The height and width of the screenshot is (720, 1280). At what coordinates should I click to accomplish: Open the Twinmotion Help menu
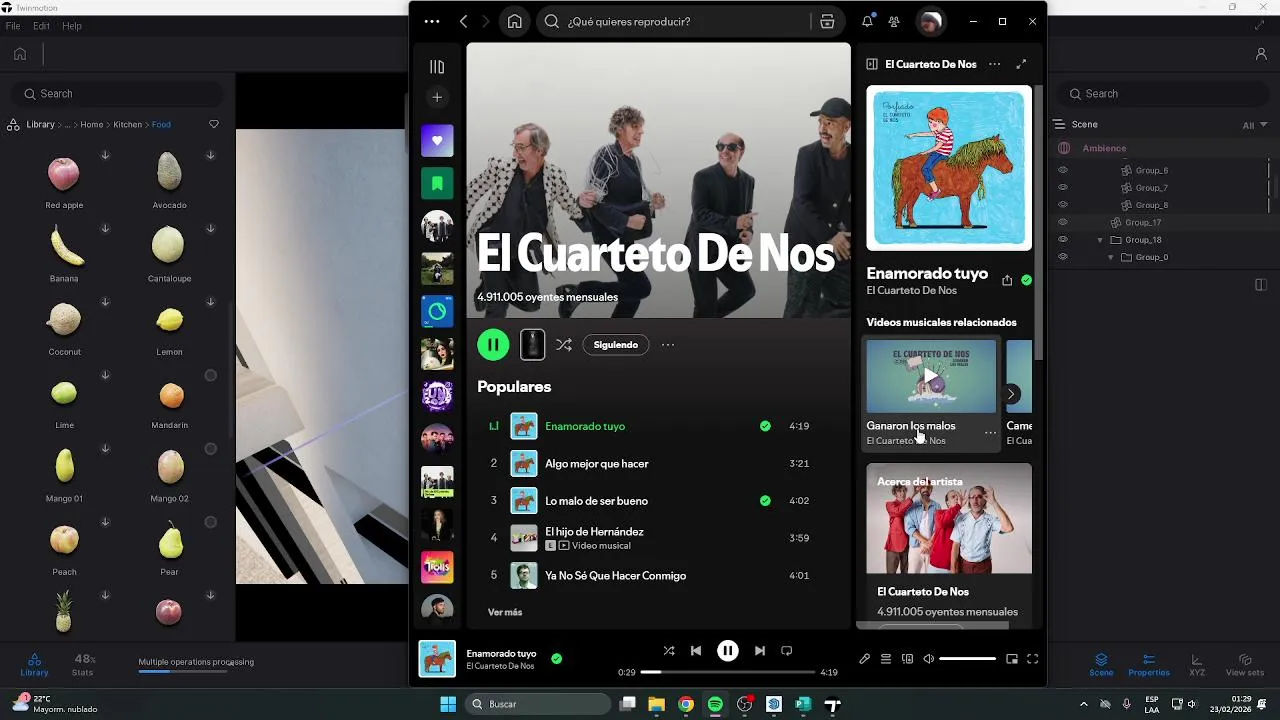pyautogui.click(x=72, y=26)
